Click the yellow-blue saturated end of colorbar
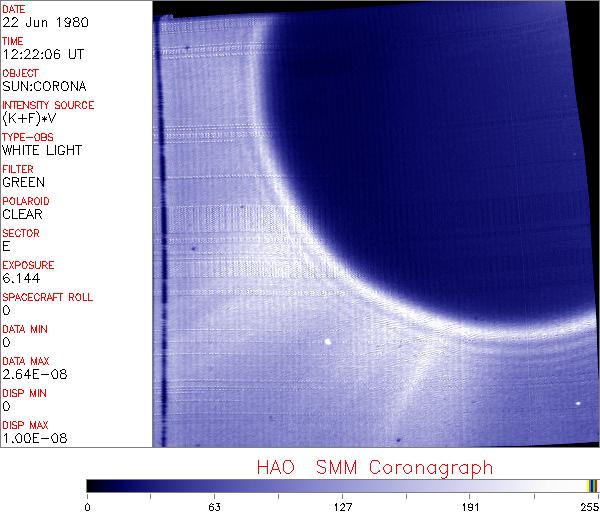600x512 pixels. 592,487
